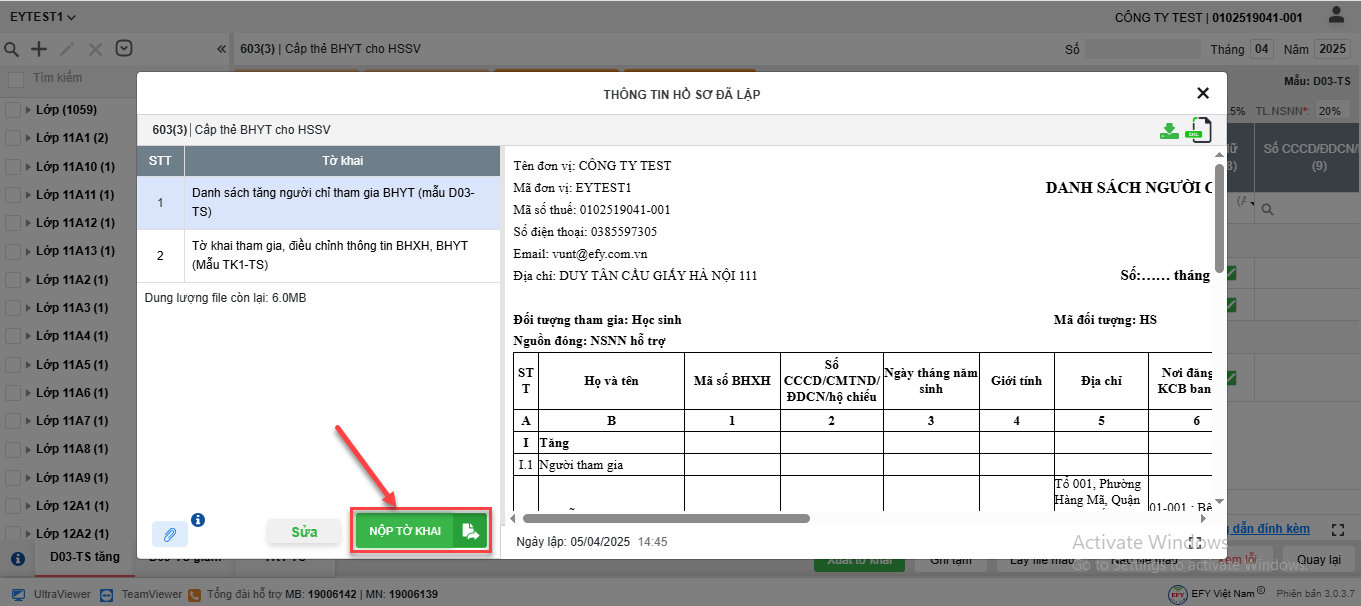This screenshot has width=1361, height=606.
Task: Click the Sửa edit button
Action: click(x=304, y=532)
